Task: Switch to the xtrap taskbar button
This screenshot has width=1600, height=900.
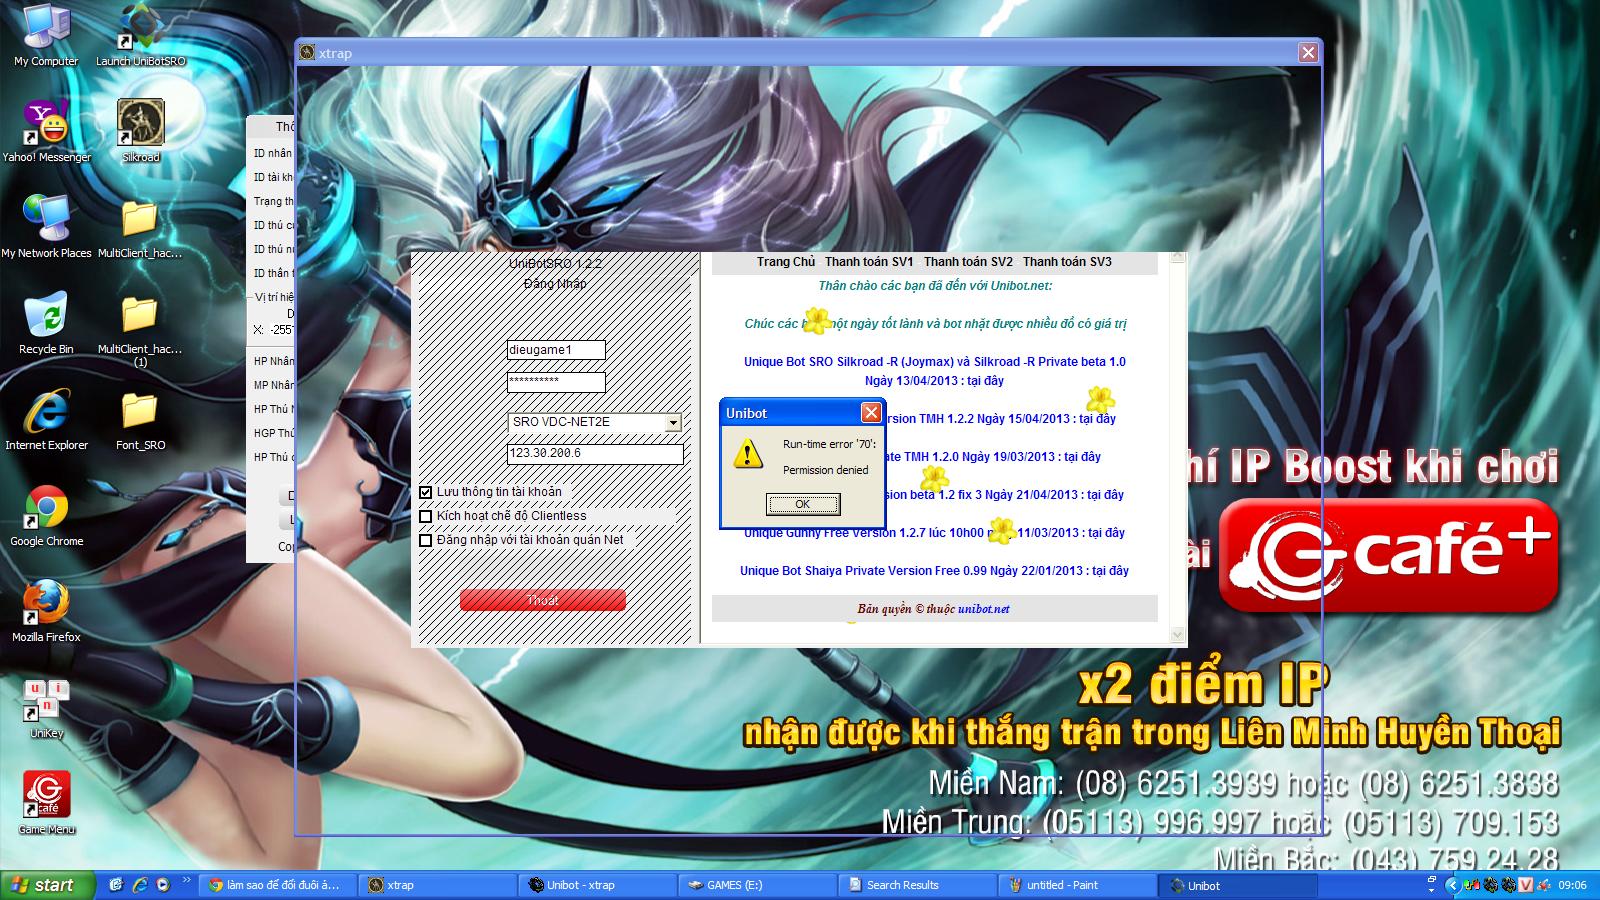Action: pos(436,885)
